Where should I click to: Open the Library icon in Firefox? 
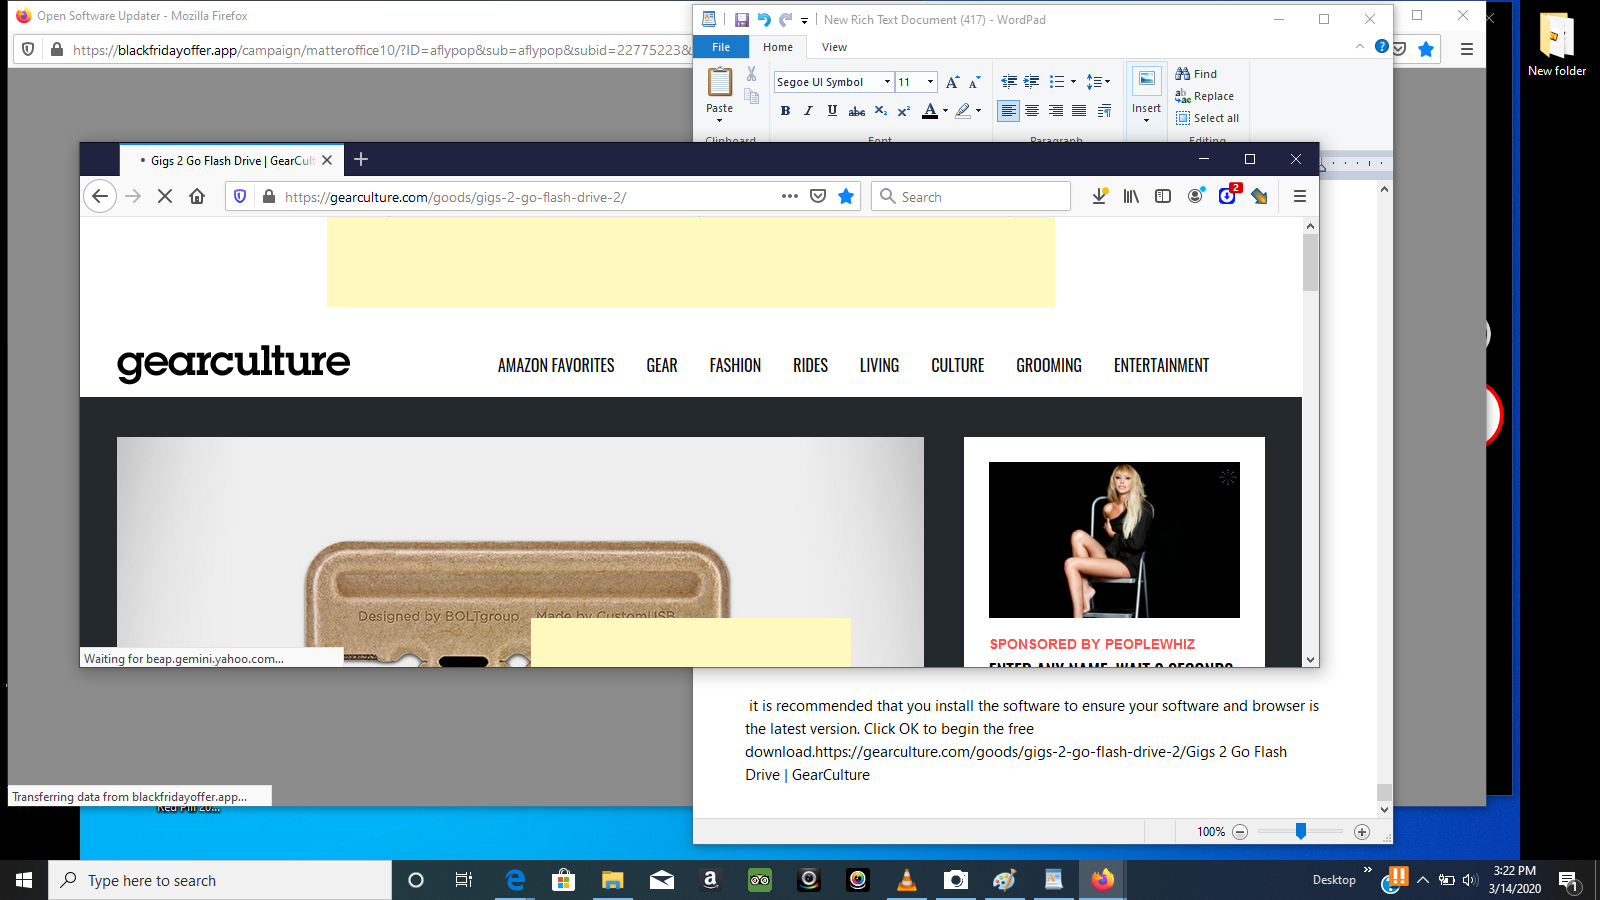[x=1131, y=196]
